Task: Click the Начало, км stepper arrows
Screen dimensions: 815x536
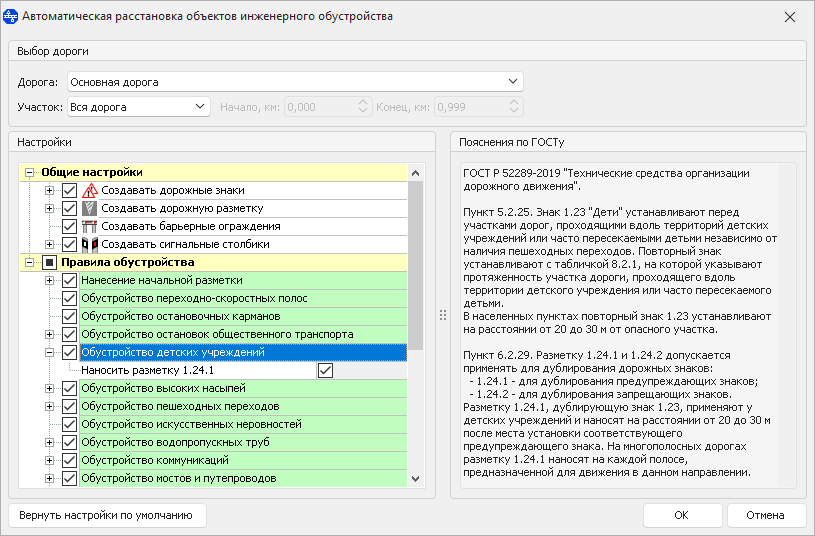Action: click(363, 107)
